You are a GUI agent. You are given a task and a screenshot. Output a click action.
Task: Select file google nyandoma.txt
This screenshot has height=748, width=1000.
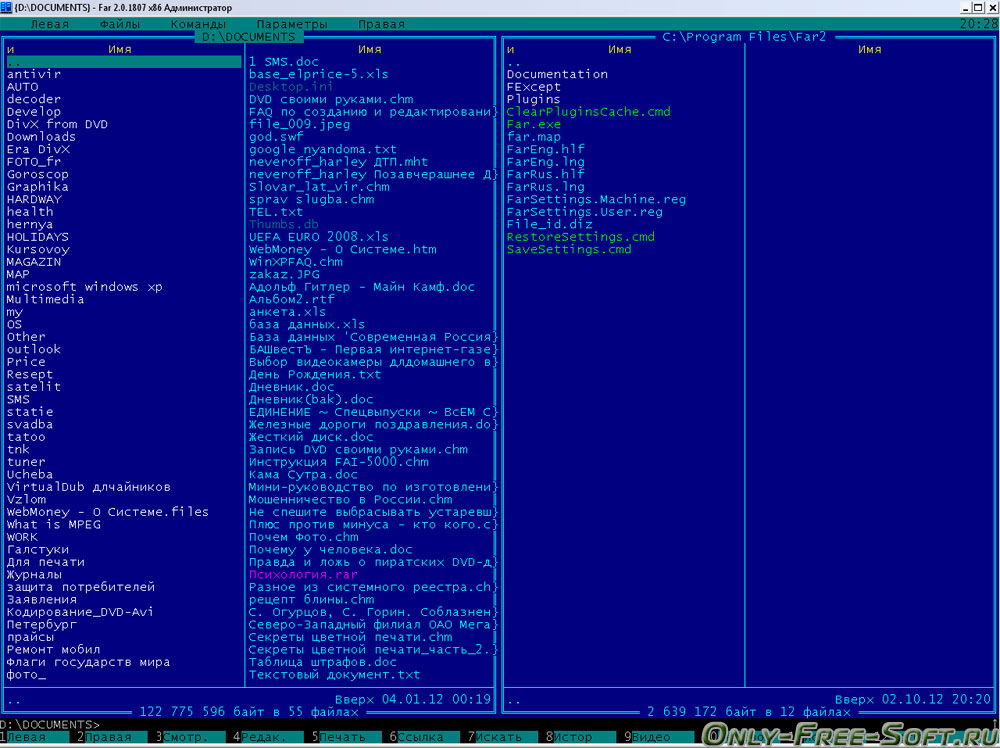323,149
